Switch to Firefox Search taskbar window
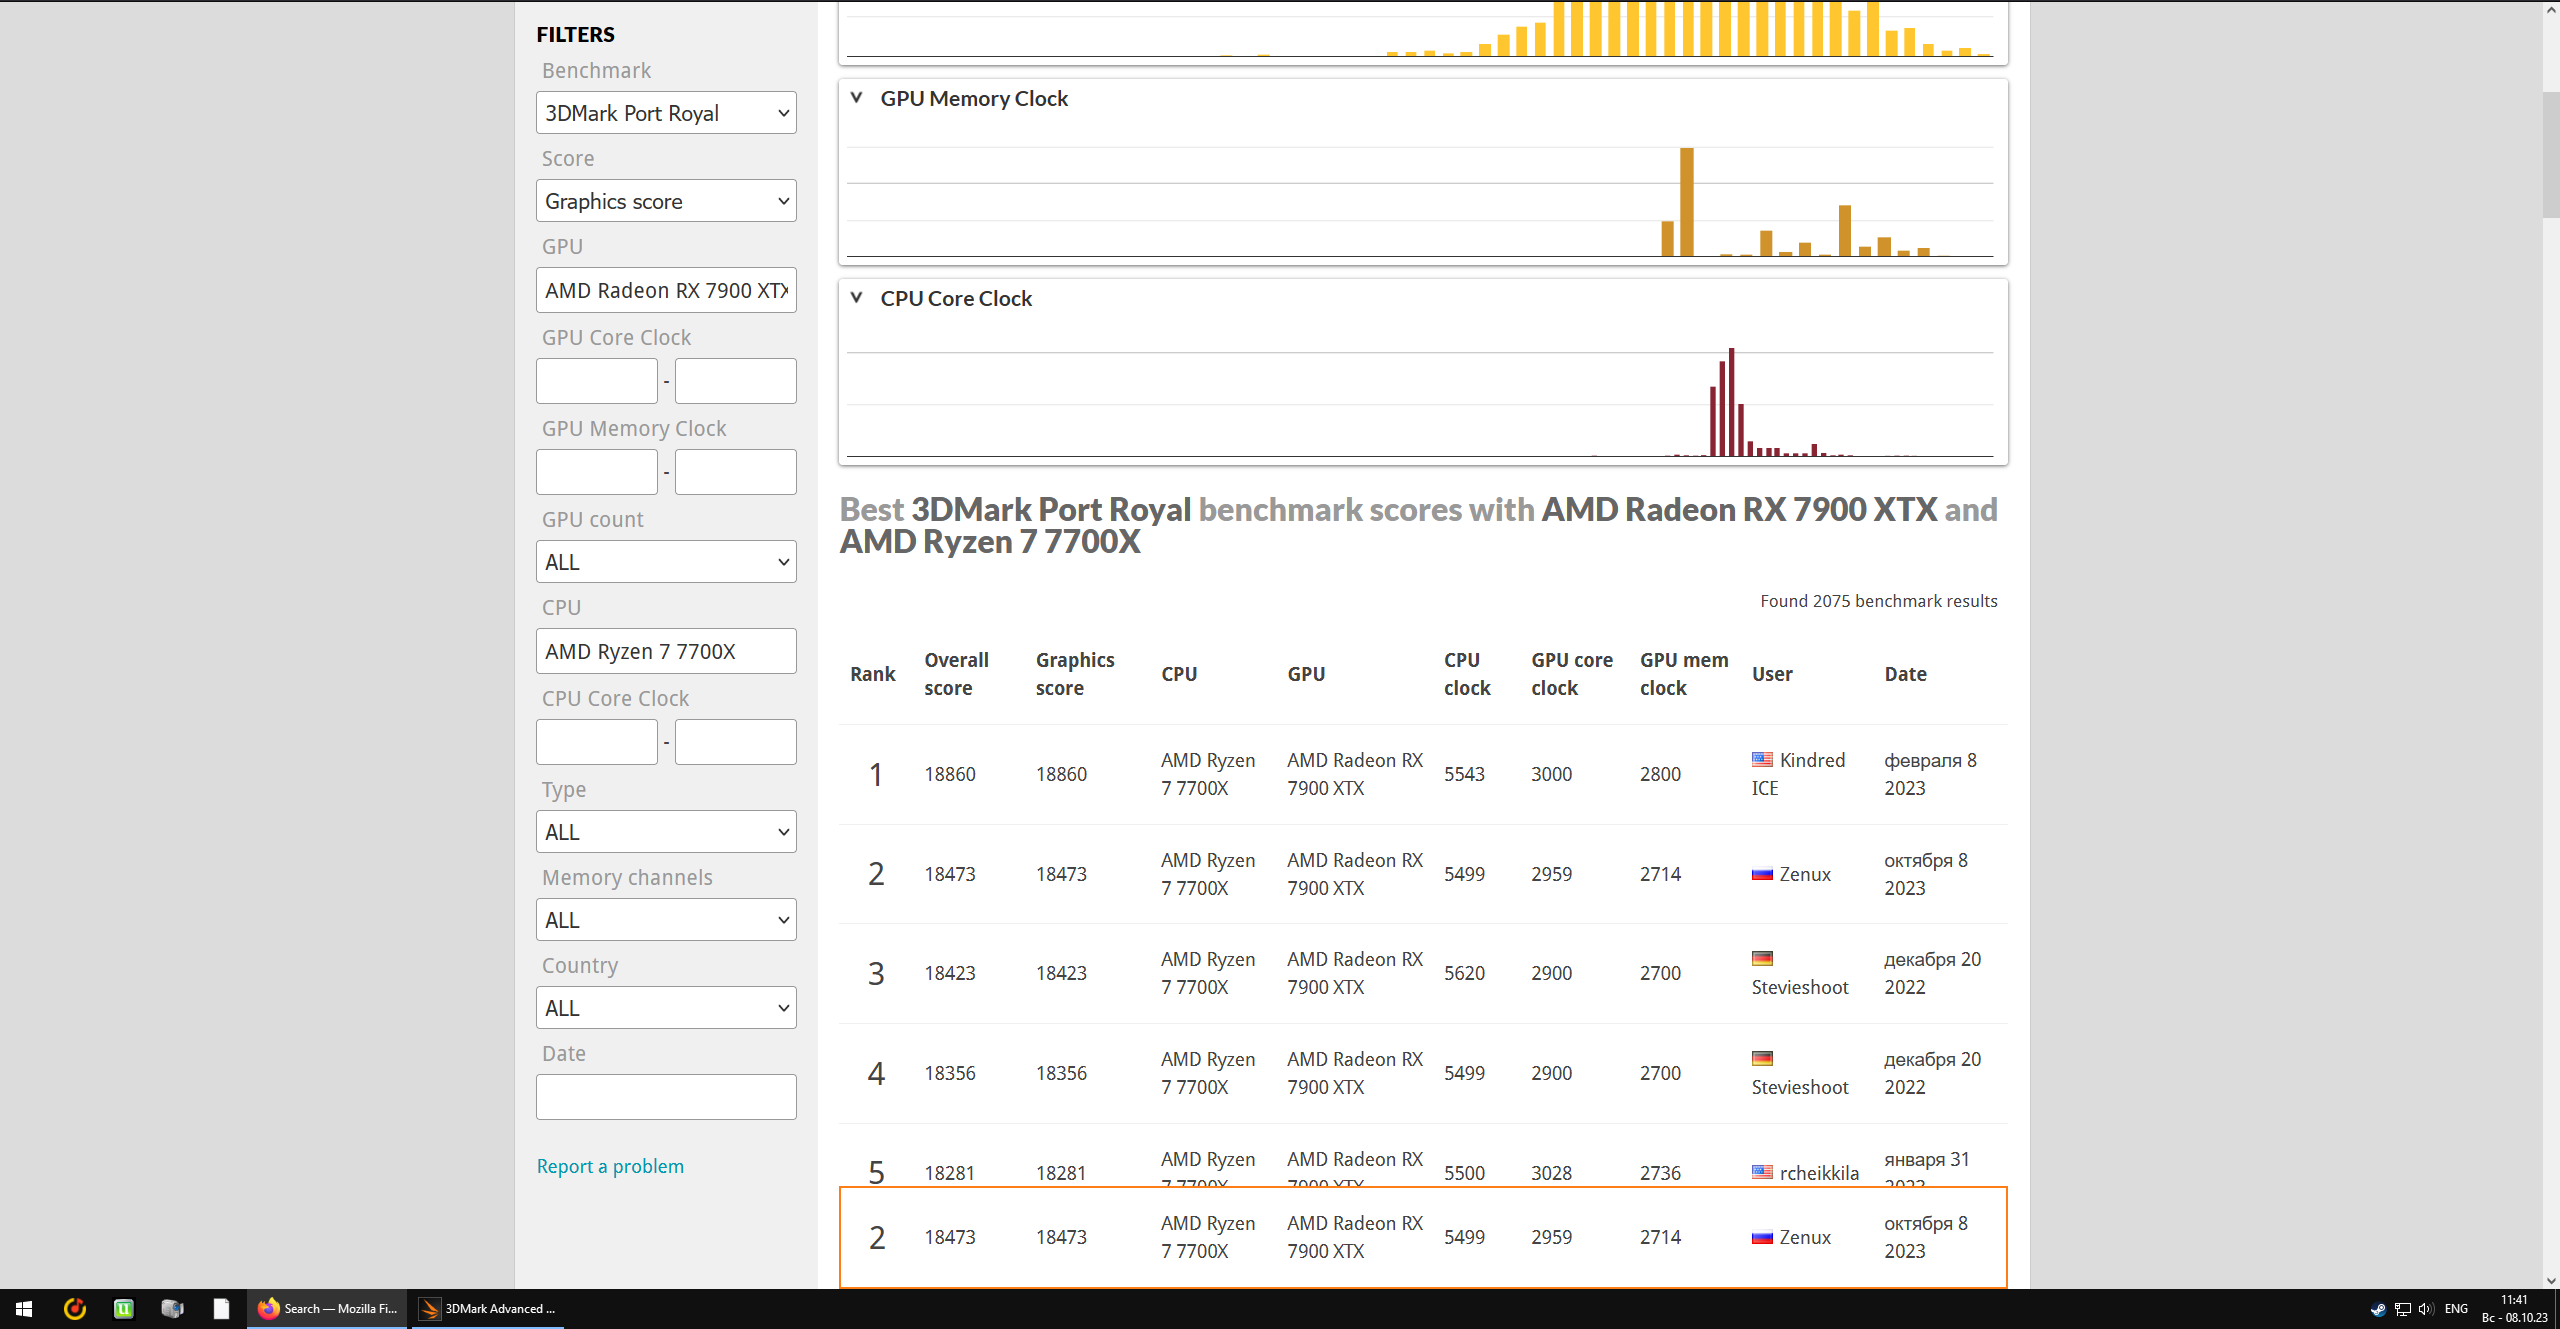This screenshot has width=2560, height=1329. [x=328, y=1309]
